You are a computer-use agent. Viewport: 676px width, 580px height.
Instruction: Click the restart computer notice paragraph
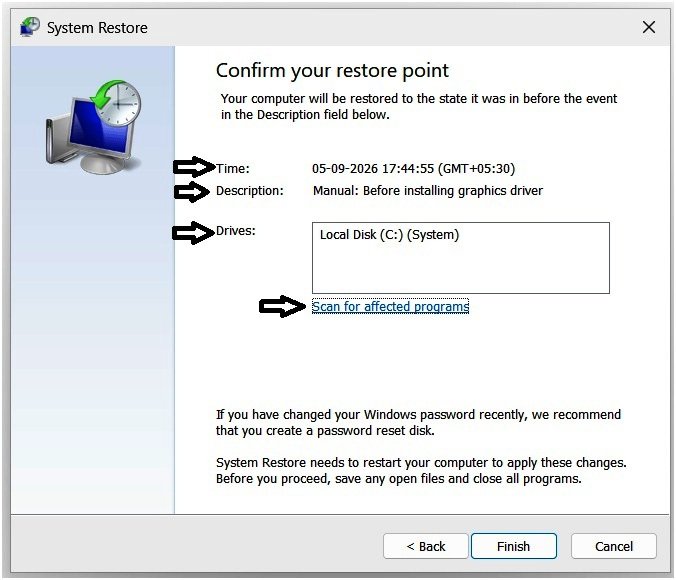421,470
